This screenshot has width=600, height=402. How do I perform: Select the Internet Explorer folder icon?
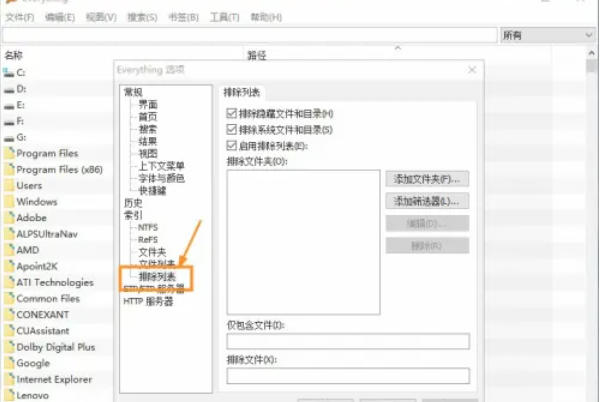point(8,379)
